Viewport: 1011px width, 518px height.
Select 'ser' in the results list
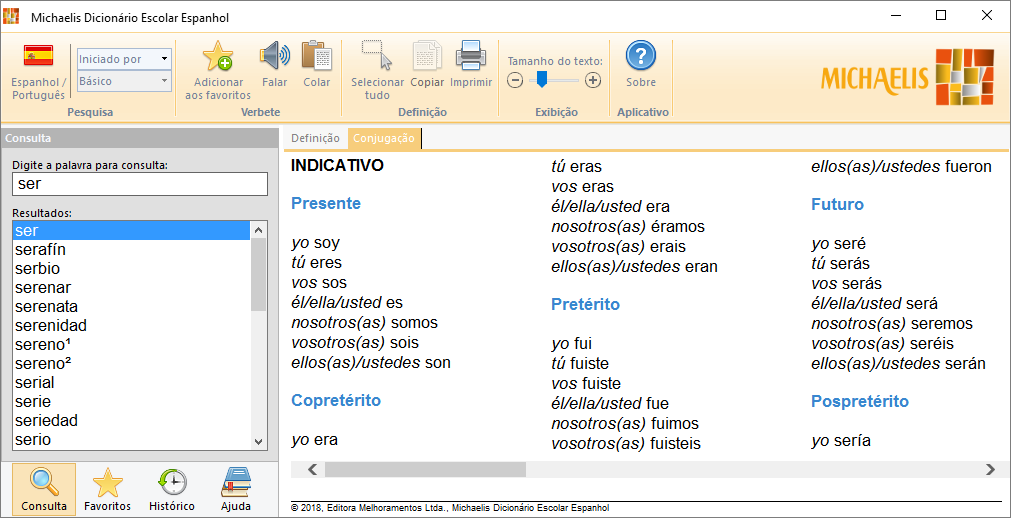coord(131,230)
